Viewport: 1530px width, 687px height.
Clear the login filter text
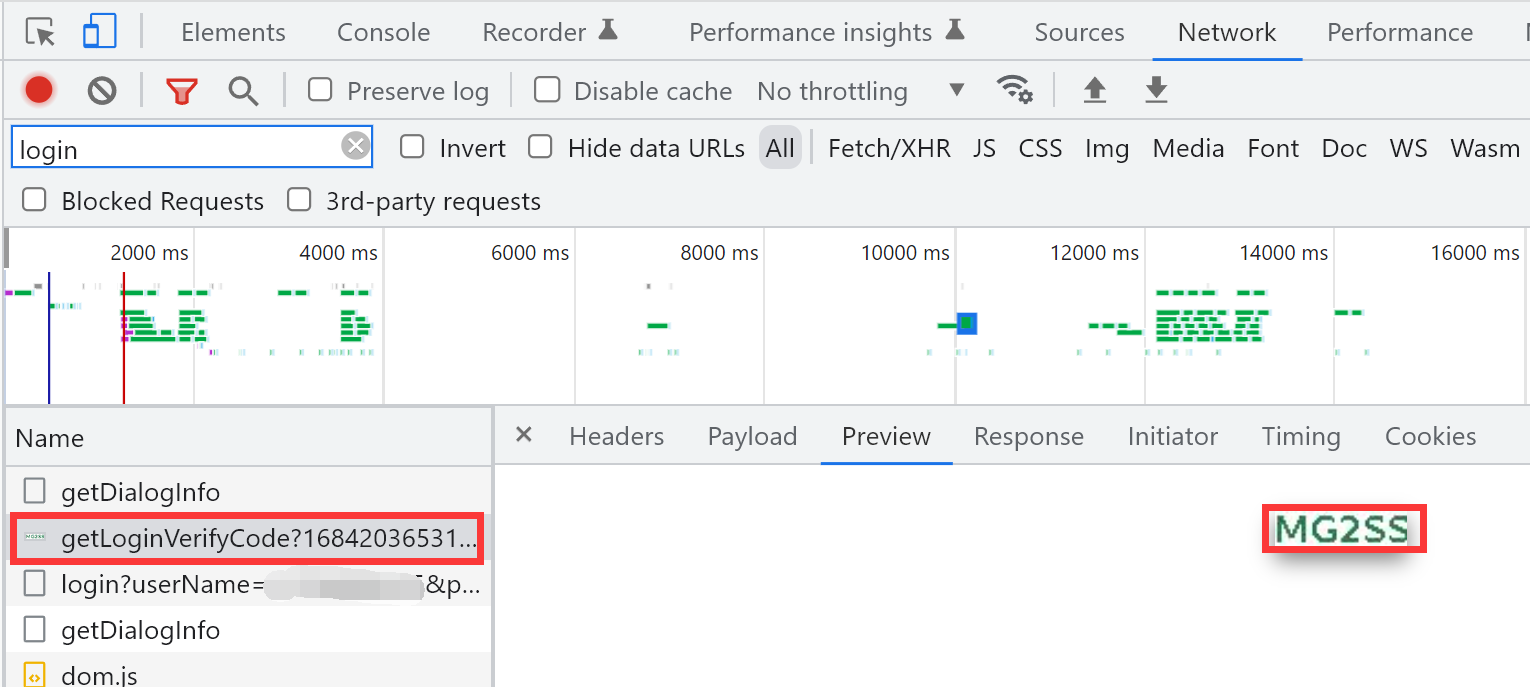pos(355,147)
